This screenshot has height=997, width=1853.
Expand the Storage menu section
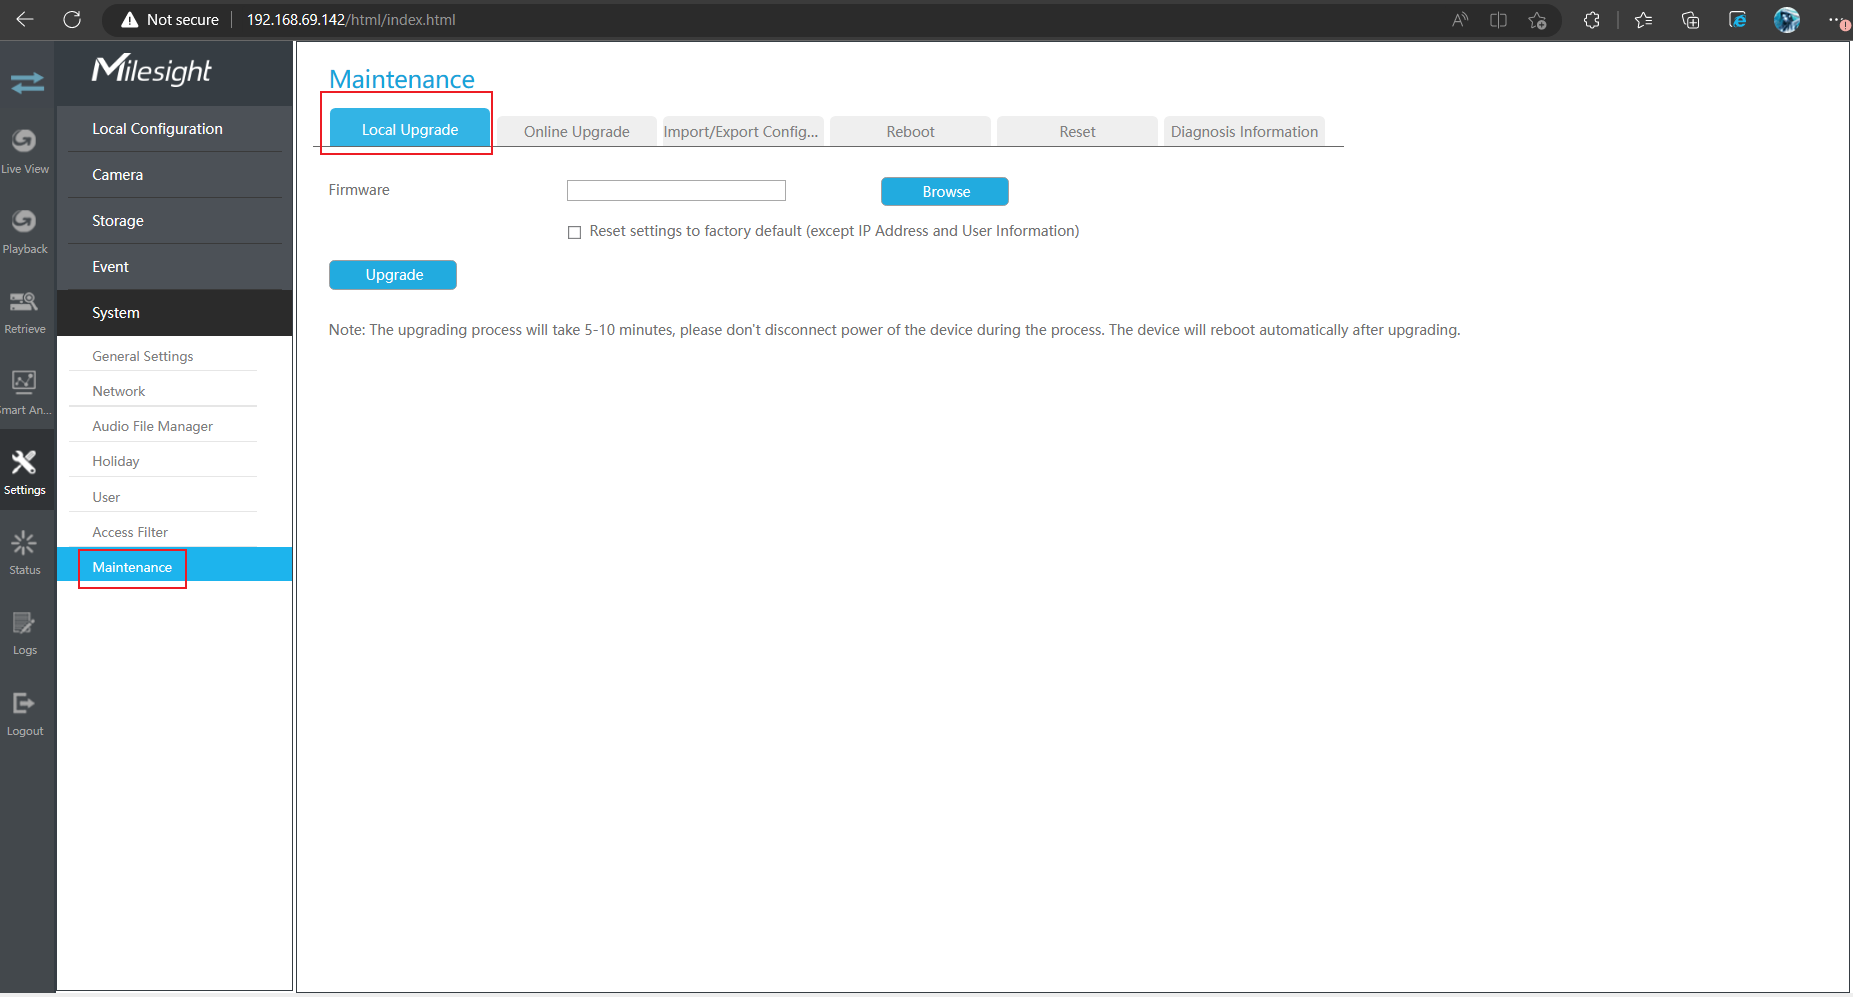point(174,221)
